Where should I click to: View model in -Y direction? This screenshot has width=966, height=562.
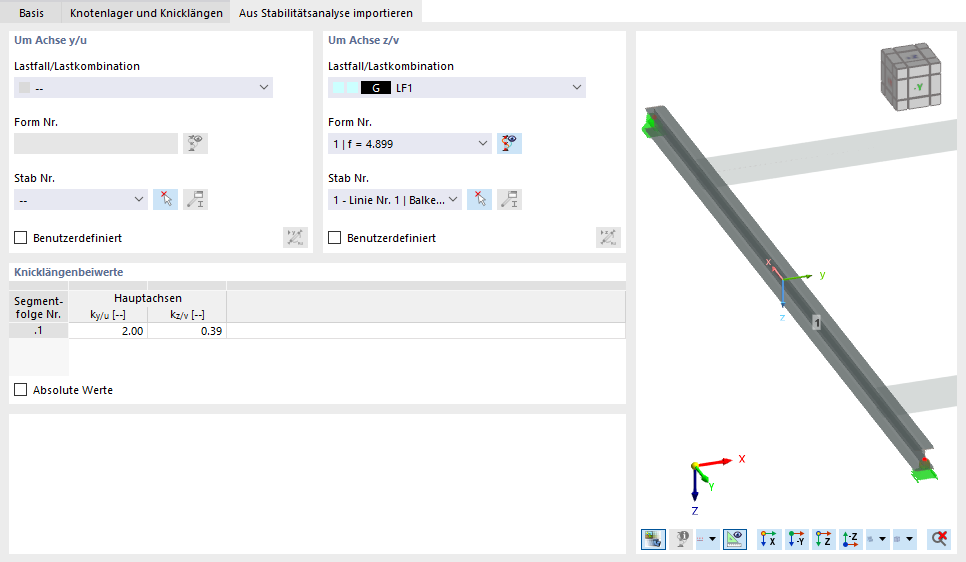796,539
